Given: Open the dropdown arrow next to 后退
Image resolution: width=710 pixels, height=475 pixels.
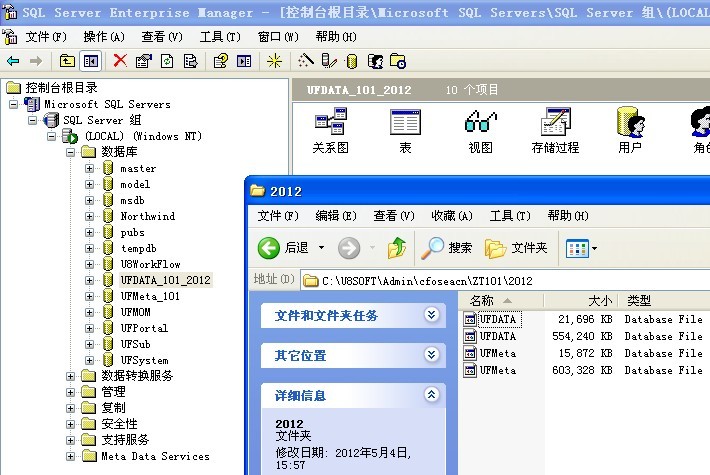Looking at the screenshot, I should click(x=321, y=248).
